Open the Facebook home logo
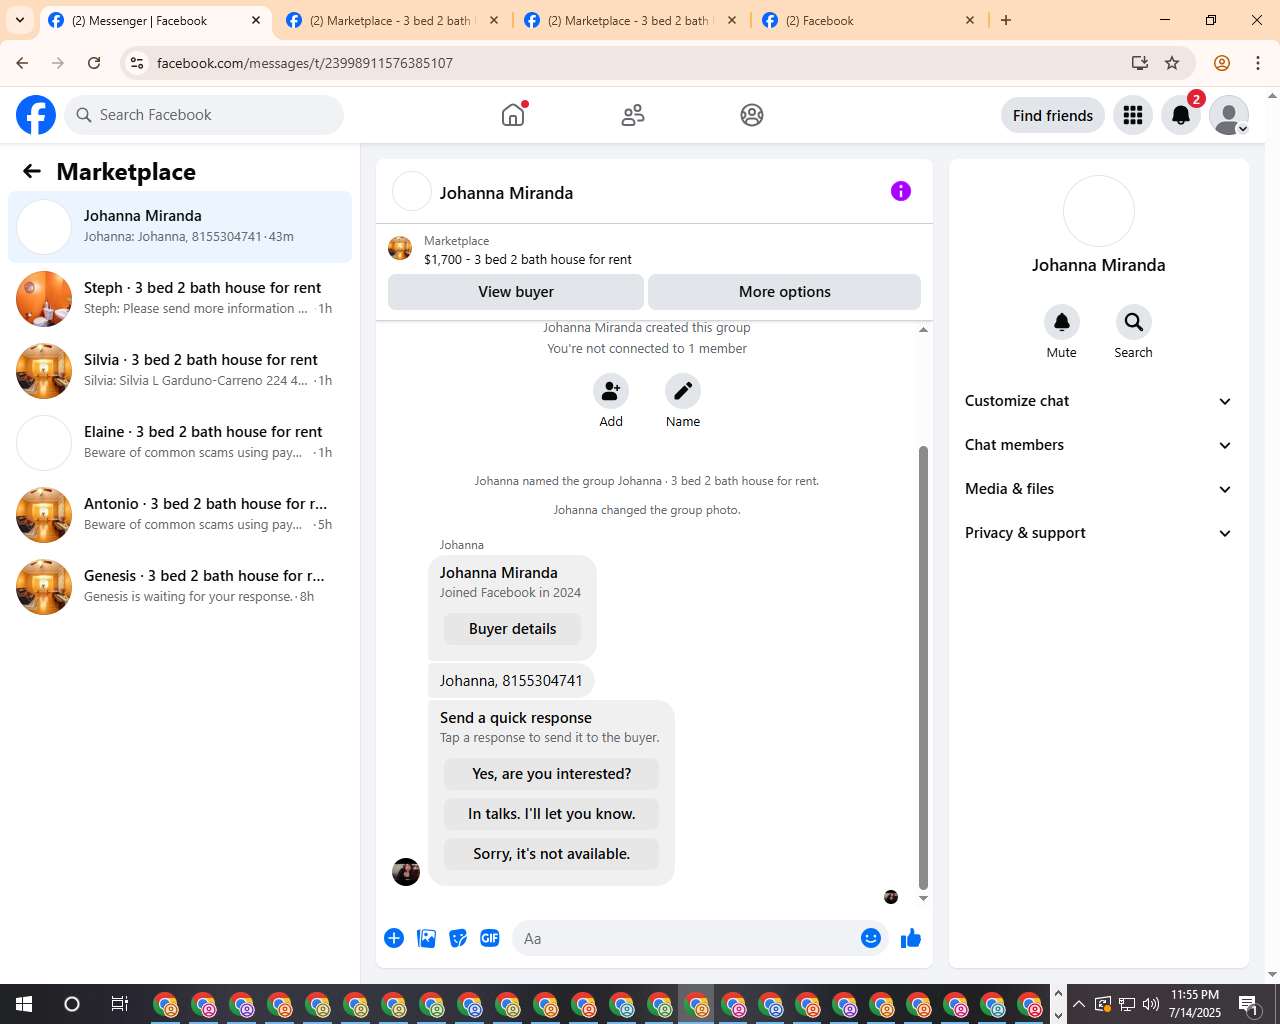Viewport: 1280px width, 1024px height. (36, 115)
